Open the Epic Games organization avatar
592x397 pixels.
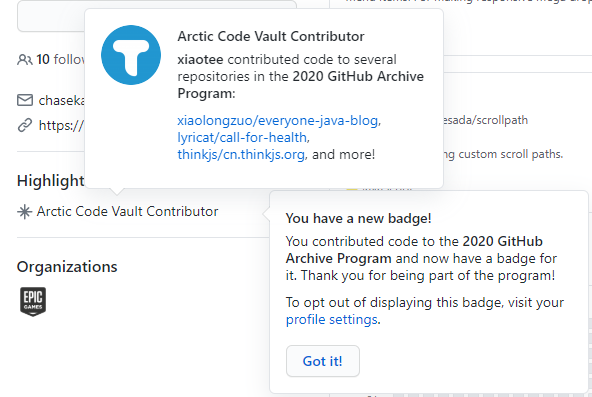33,301
